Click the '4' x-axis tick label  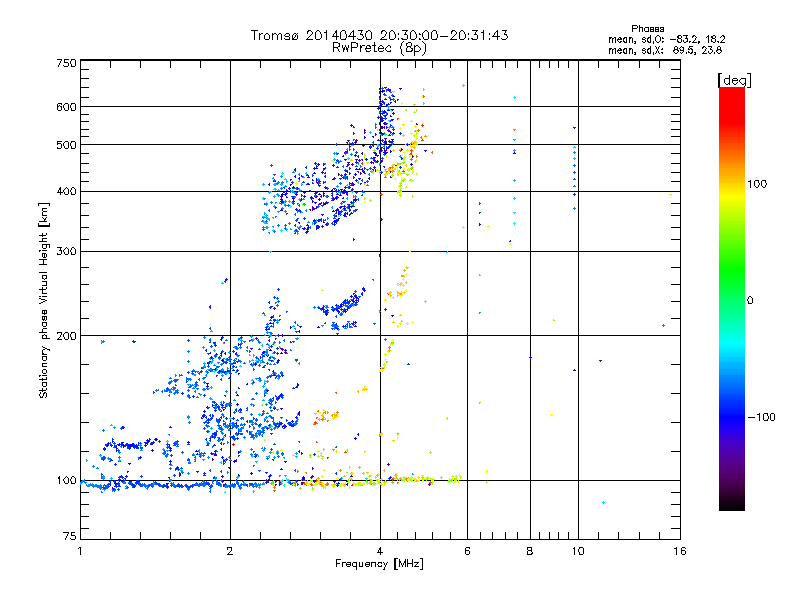click(380, 551)
